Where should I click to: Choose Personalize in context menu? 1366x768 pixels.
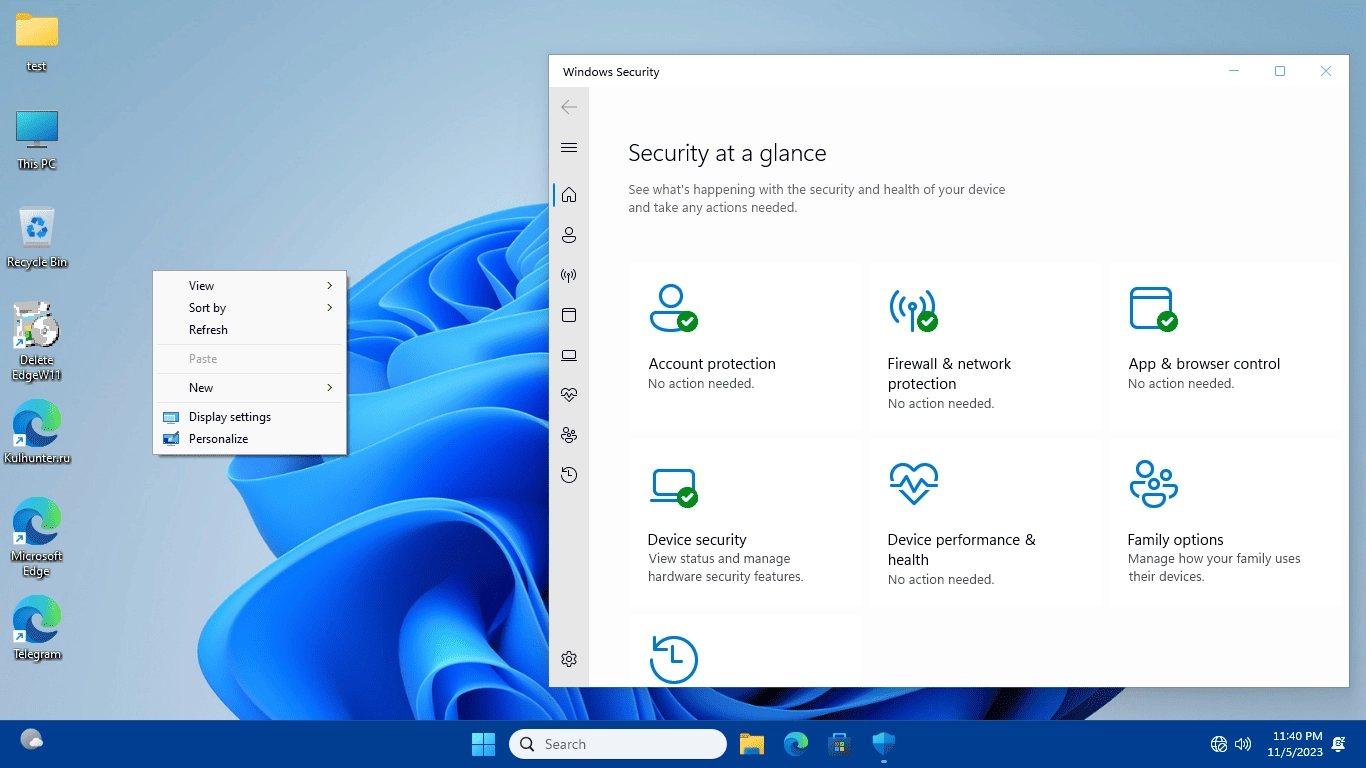[x=250, y=439]
